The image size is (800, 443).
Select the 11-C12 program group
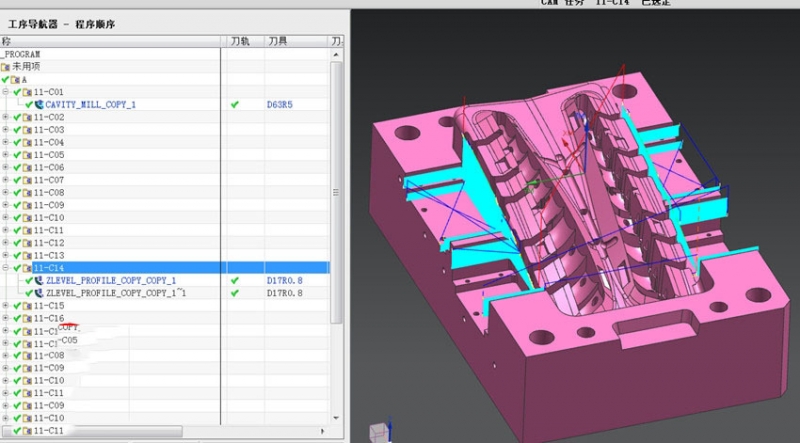(49, 243)
